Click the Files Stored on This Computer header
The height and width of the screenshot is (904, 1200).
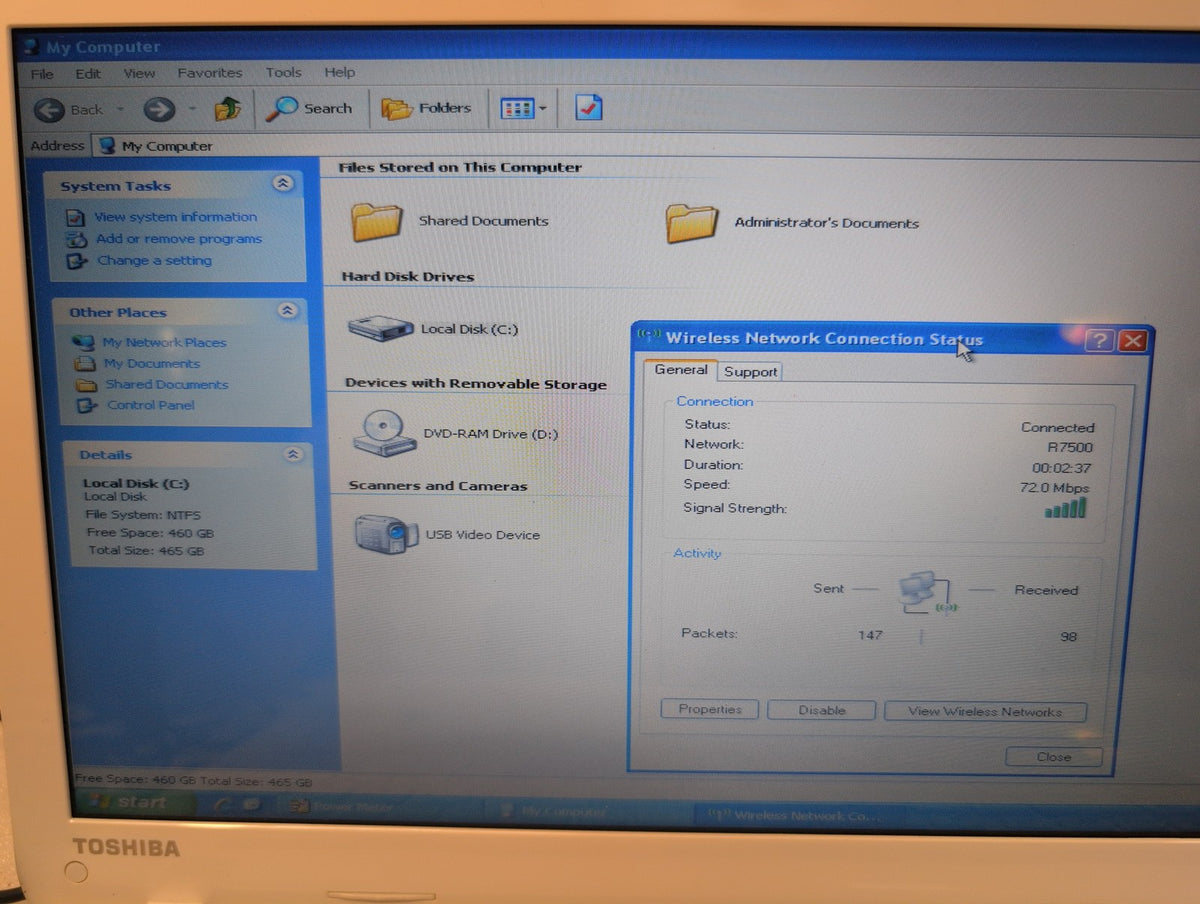tap(460, 168)
